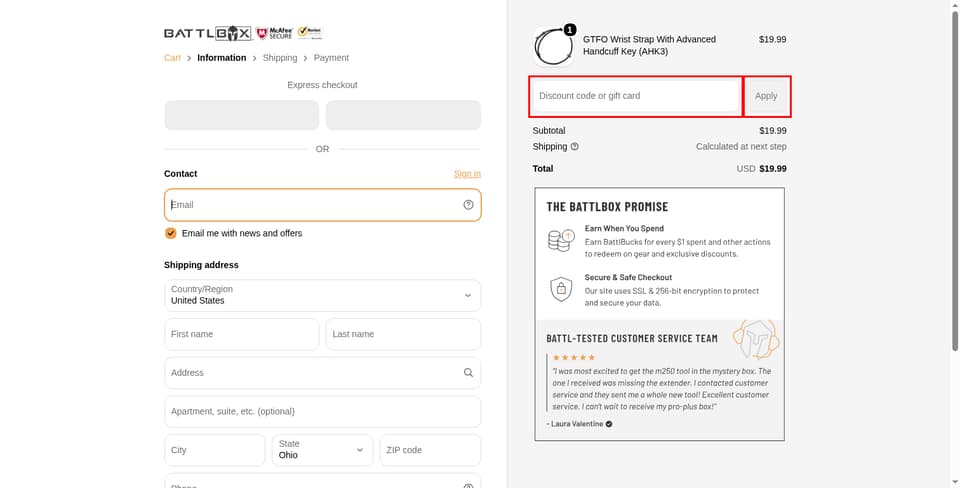
Task: Focus the City field
Action: pyautogui.click(x=214, y=450)
